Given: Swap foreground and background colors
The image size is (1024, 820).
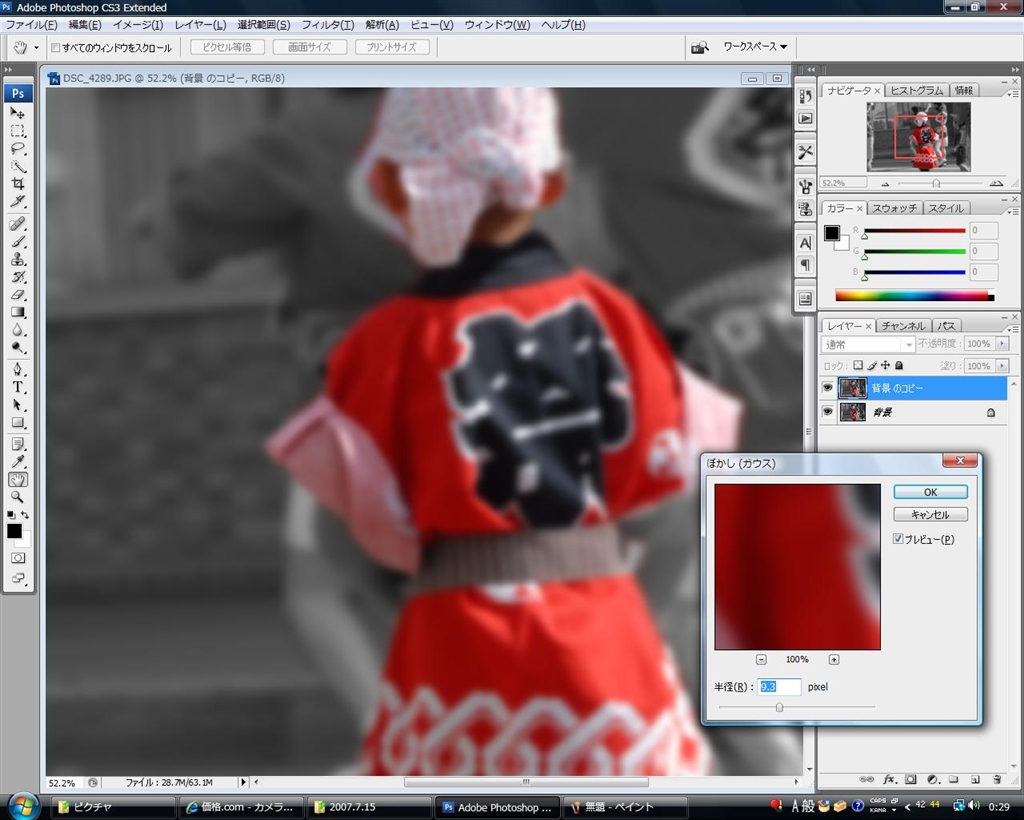Looking at the screenshot, I should coord(25,515).
